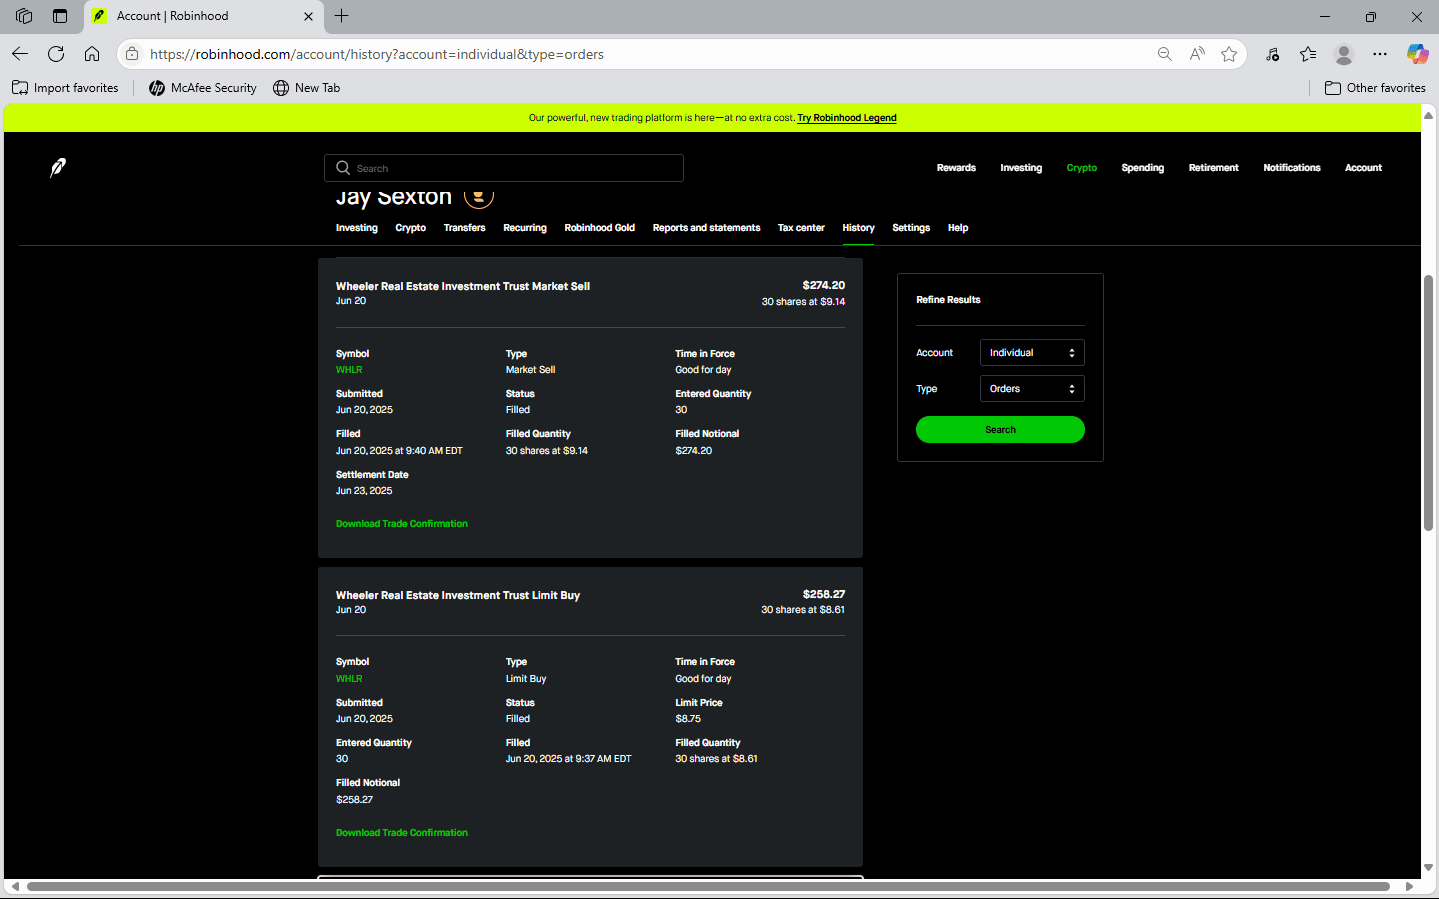The height and width of the screenshot is (899, 1439).
Task: Add page to favorites with star icon
Action: pyautogui.click(x=1229, y=54)
